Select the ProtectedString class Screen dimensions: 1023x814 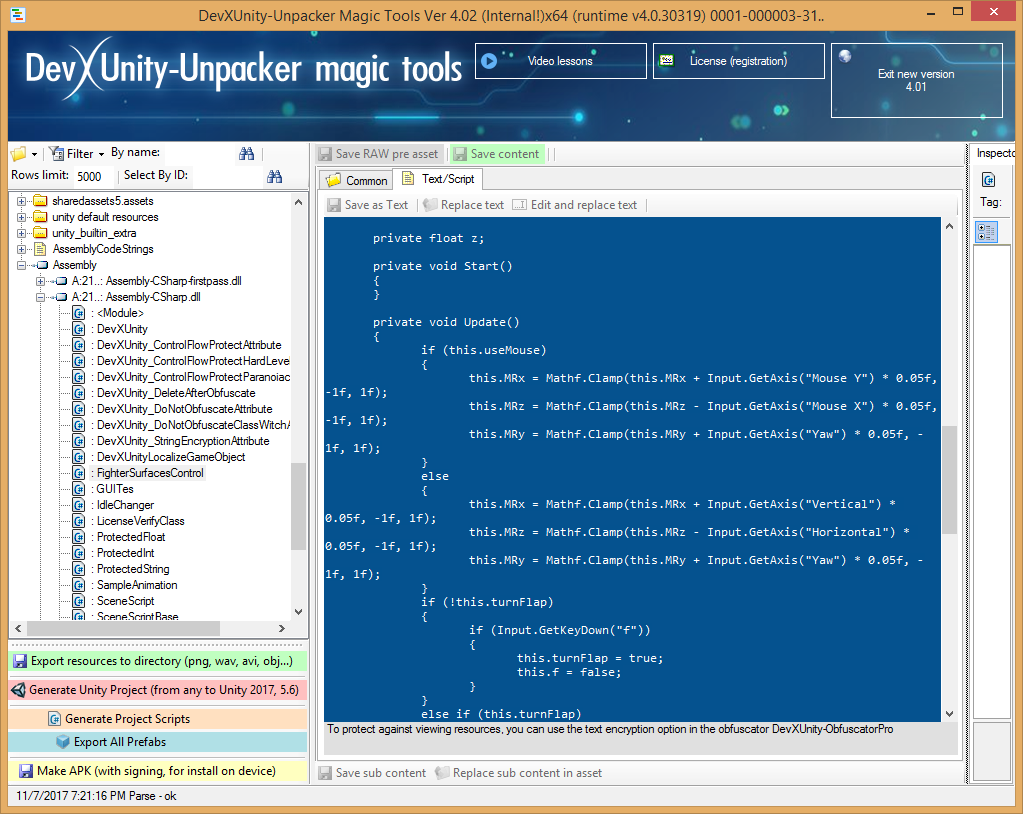point(132,569)
